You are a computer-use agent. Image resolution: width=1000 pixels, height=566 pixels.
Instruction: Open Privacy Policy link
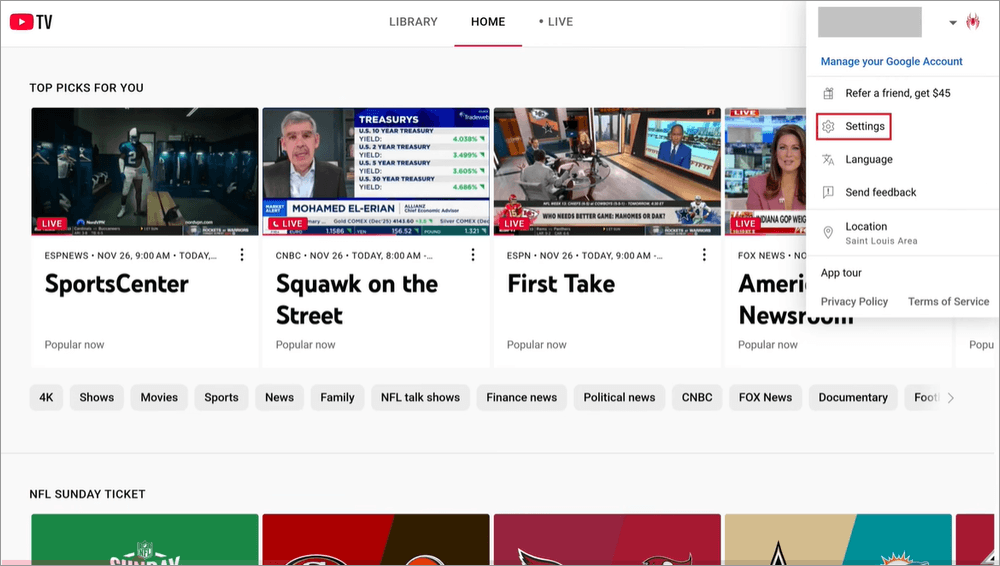854,301
